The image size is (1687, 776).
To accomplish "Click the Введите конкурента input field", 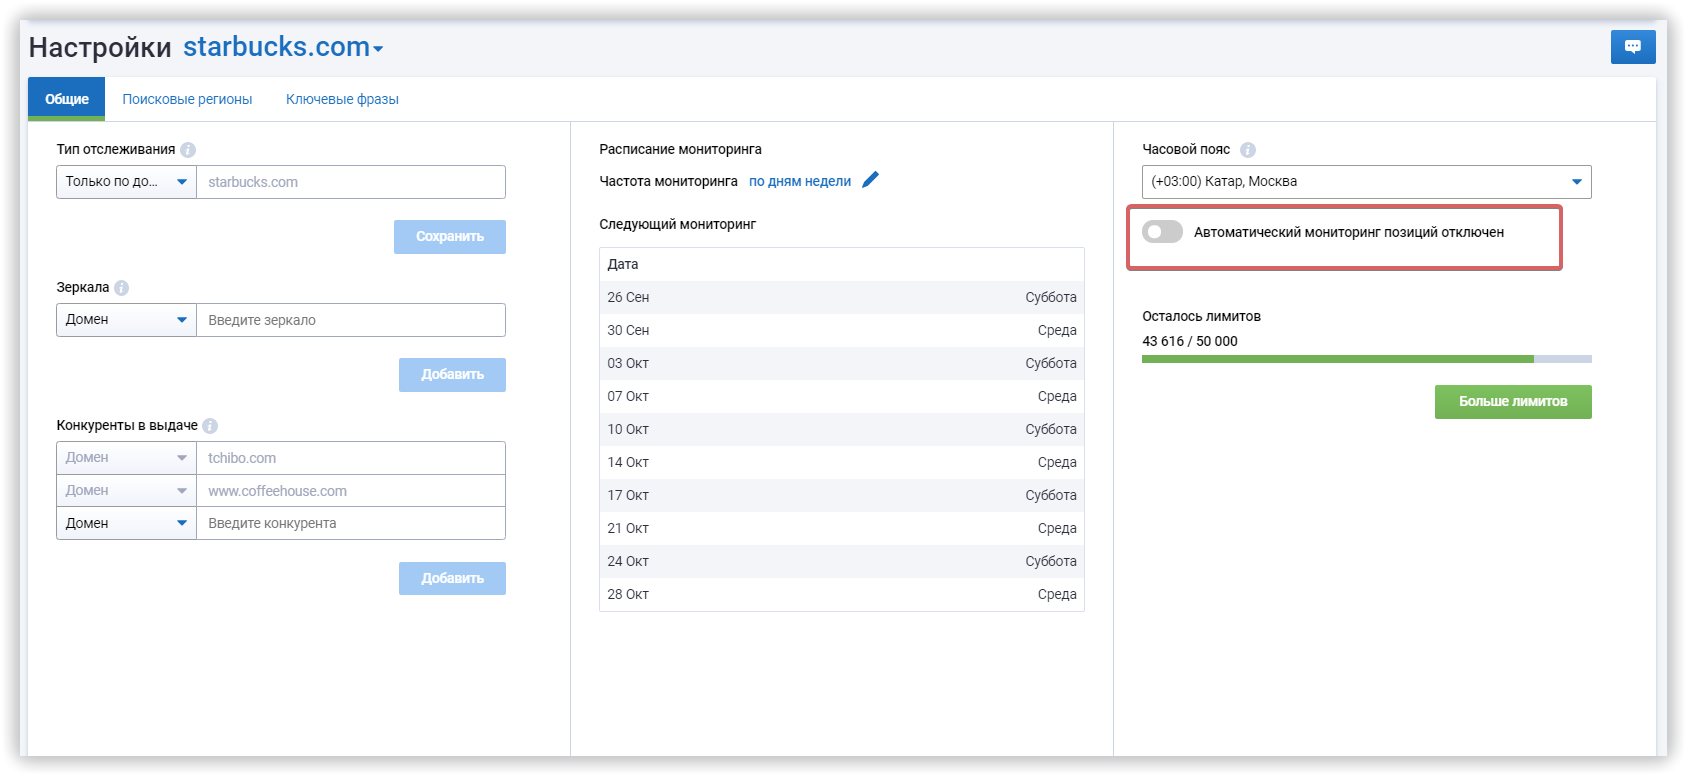I will pos(351,523).
